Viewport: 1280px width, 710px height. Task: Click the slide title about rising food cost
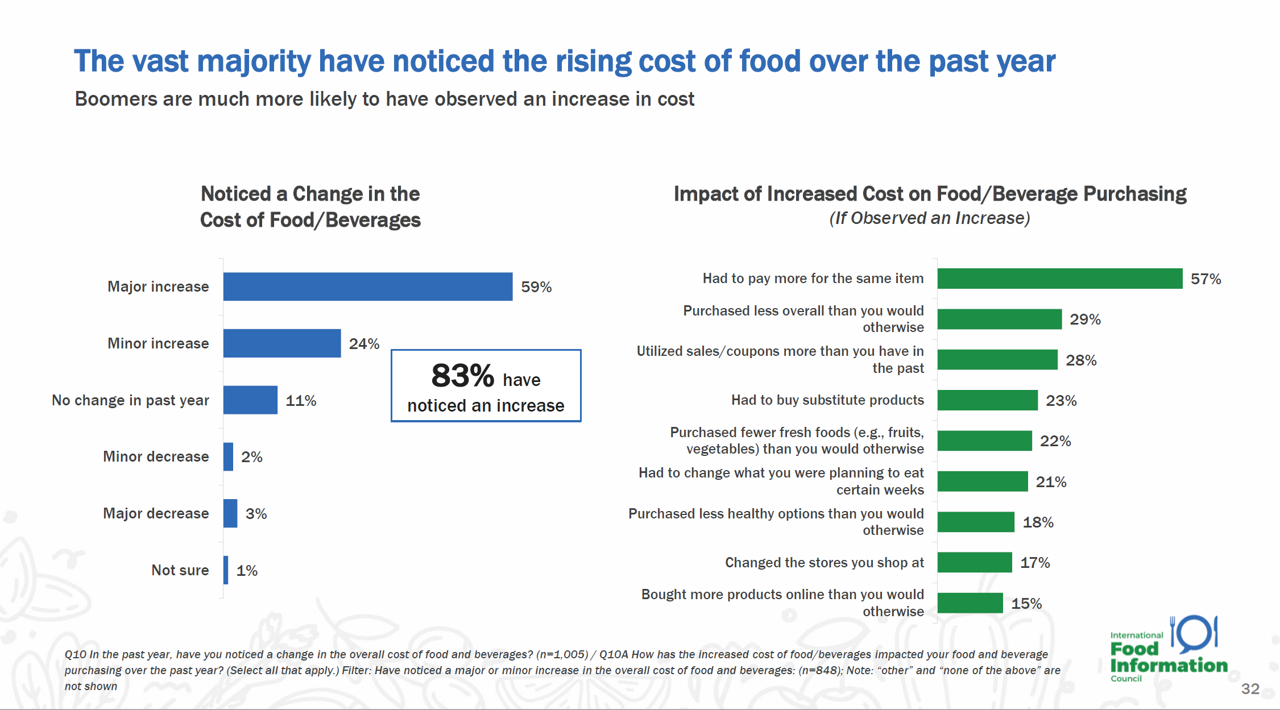[x=564, y=61]
